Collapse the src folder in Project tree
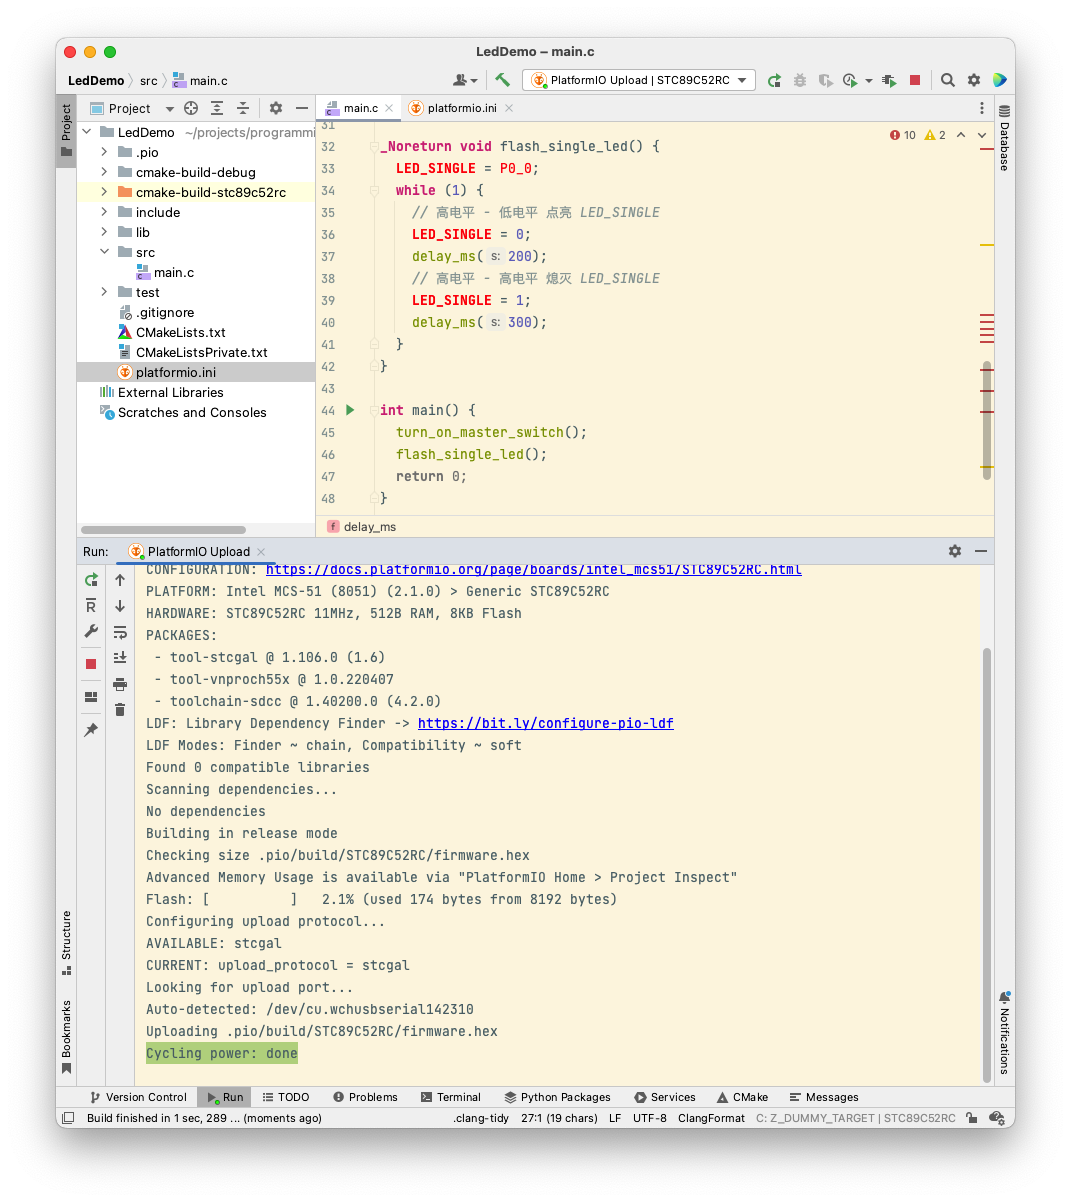1071x1202 pixels. (104, 252)
